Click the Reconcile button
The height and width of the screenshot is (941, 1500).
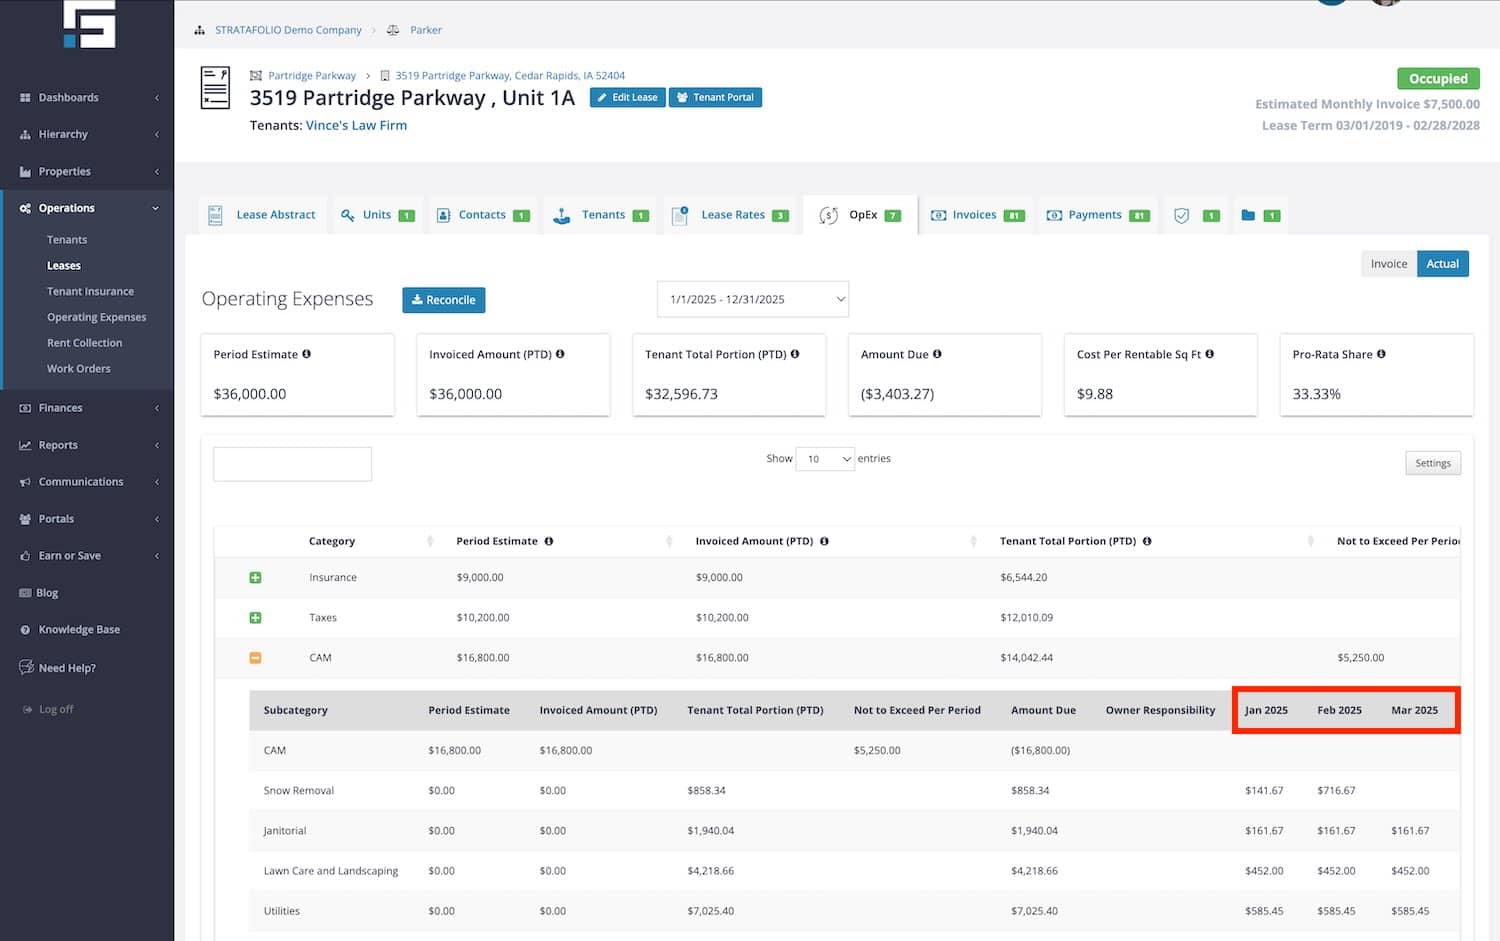pos(443,300)
